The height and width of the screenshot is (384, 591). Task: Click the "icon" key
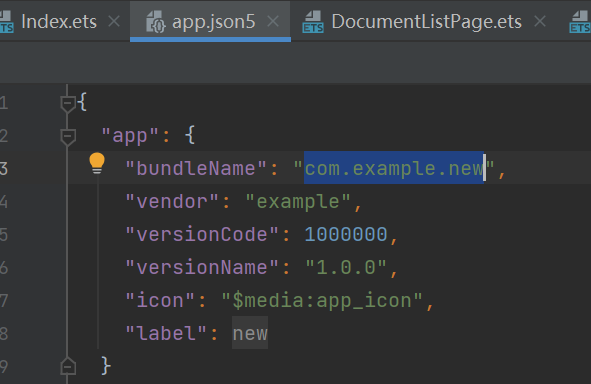160,301
